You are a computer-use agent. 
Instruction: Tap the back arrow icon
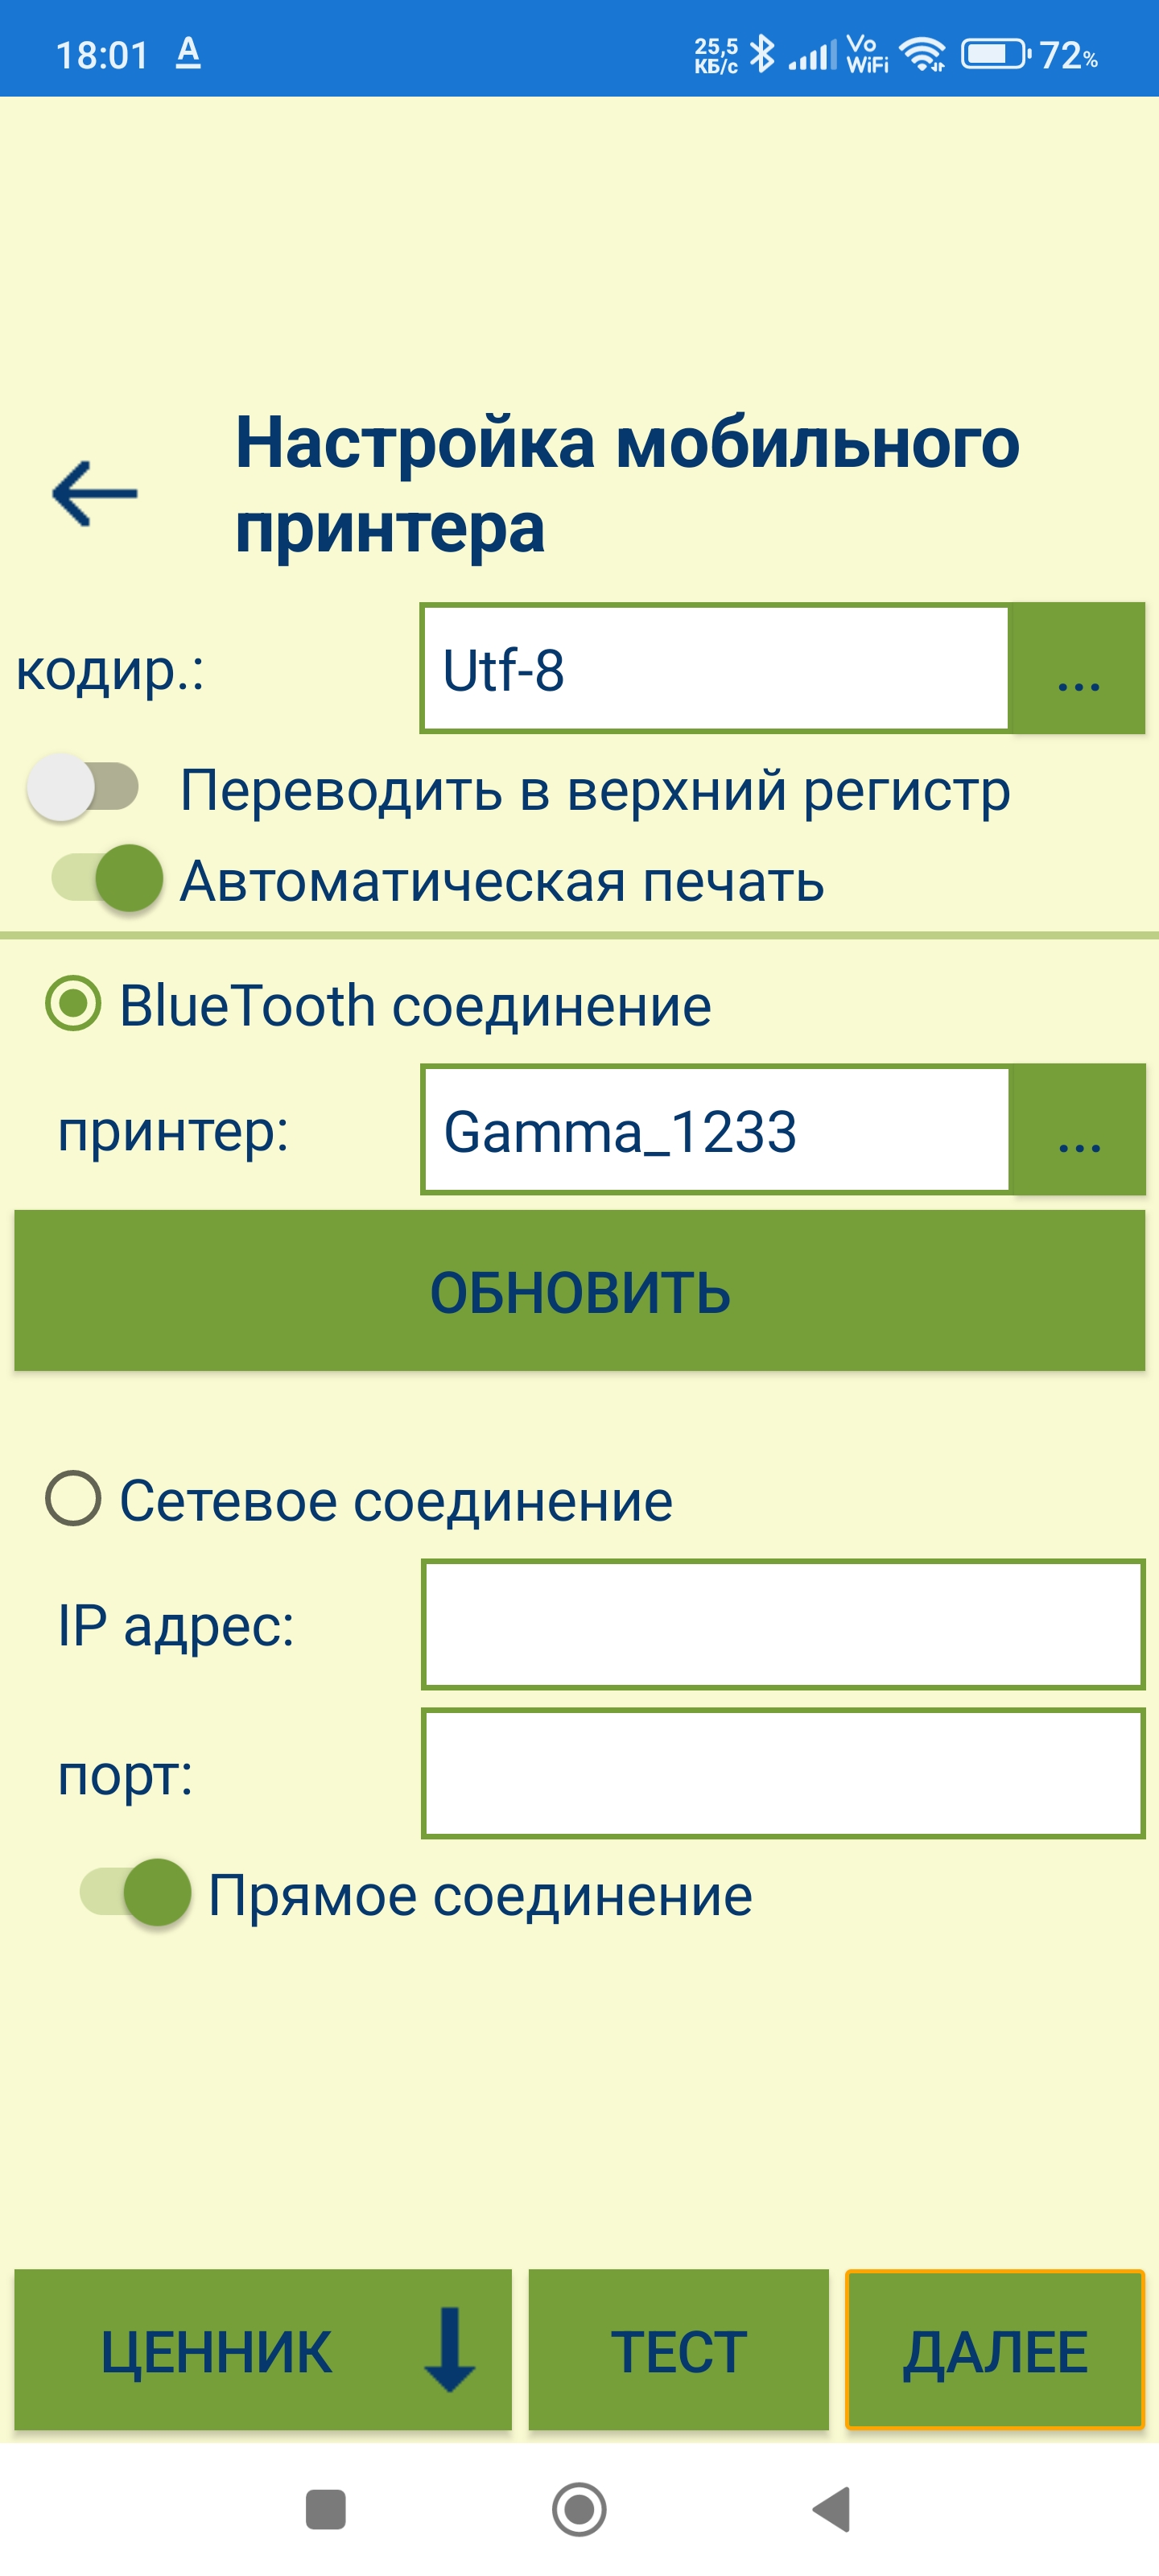[x=95, y=493]
